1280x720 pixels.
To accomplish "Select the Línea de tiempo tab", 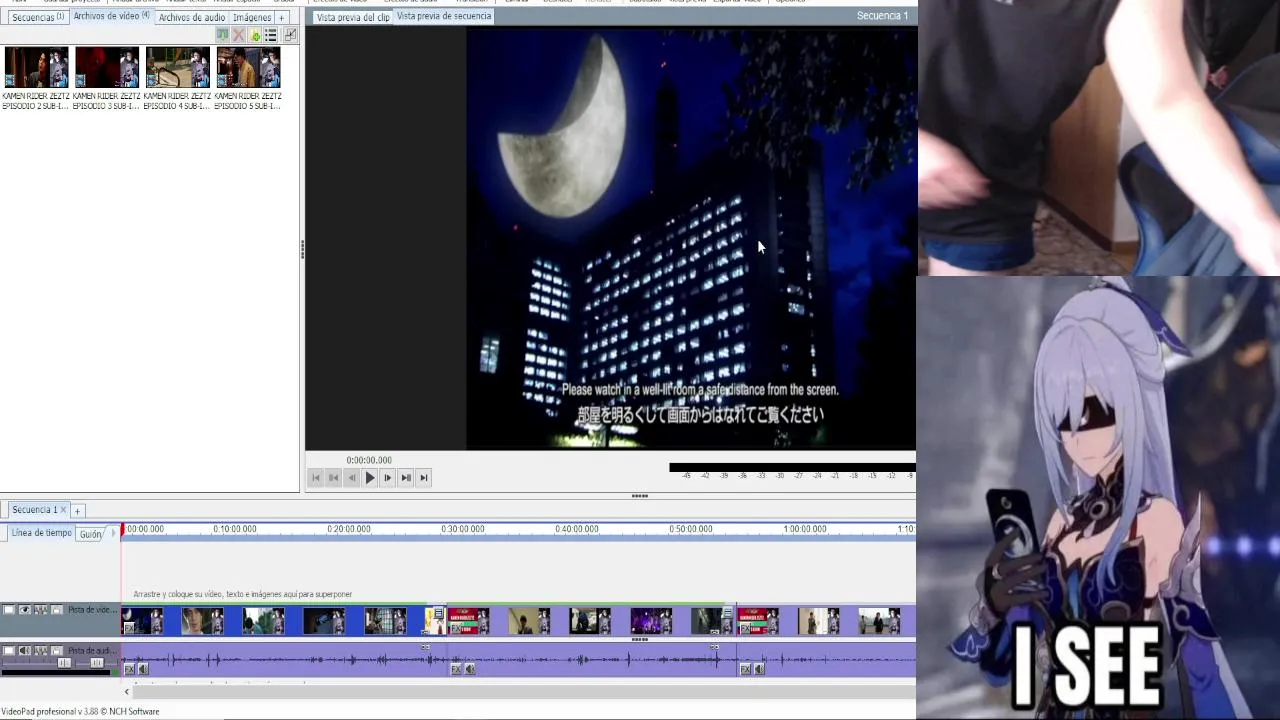I will 42,533.
